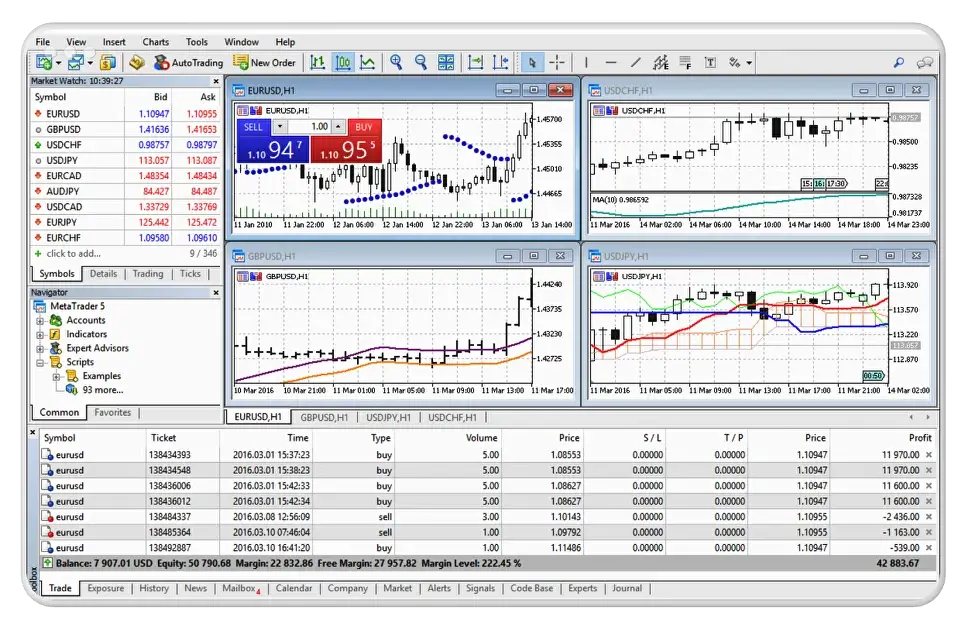Viewport: 960px width, 625px height.
Task: Zoom in on the chart
Action: tap(396, 62)
